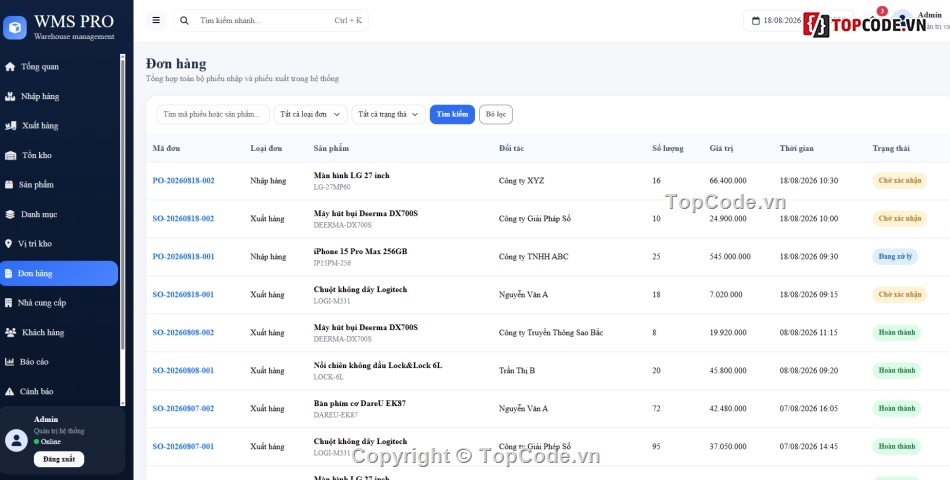Open order link SO-20260818-001
Screen dimensions: 950x480
point(183,295)
